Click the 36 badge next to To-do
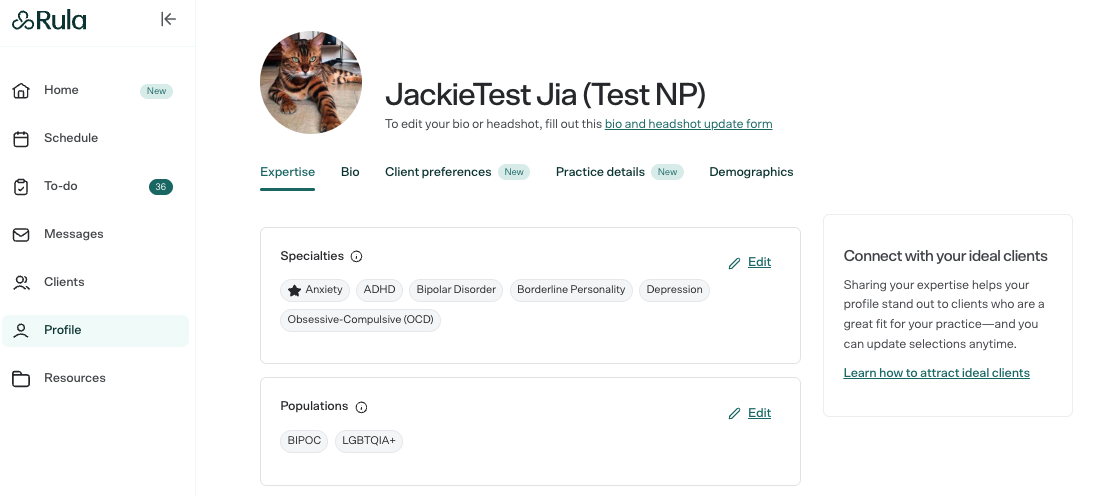Screen dimensions: 1112x497 pos(161,187)
